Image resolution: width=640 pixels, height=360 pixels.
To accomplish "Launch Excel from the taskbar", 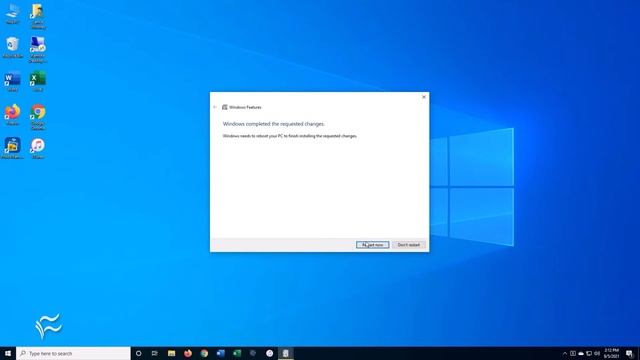I will (237, 353).
